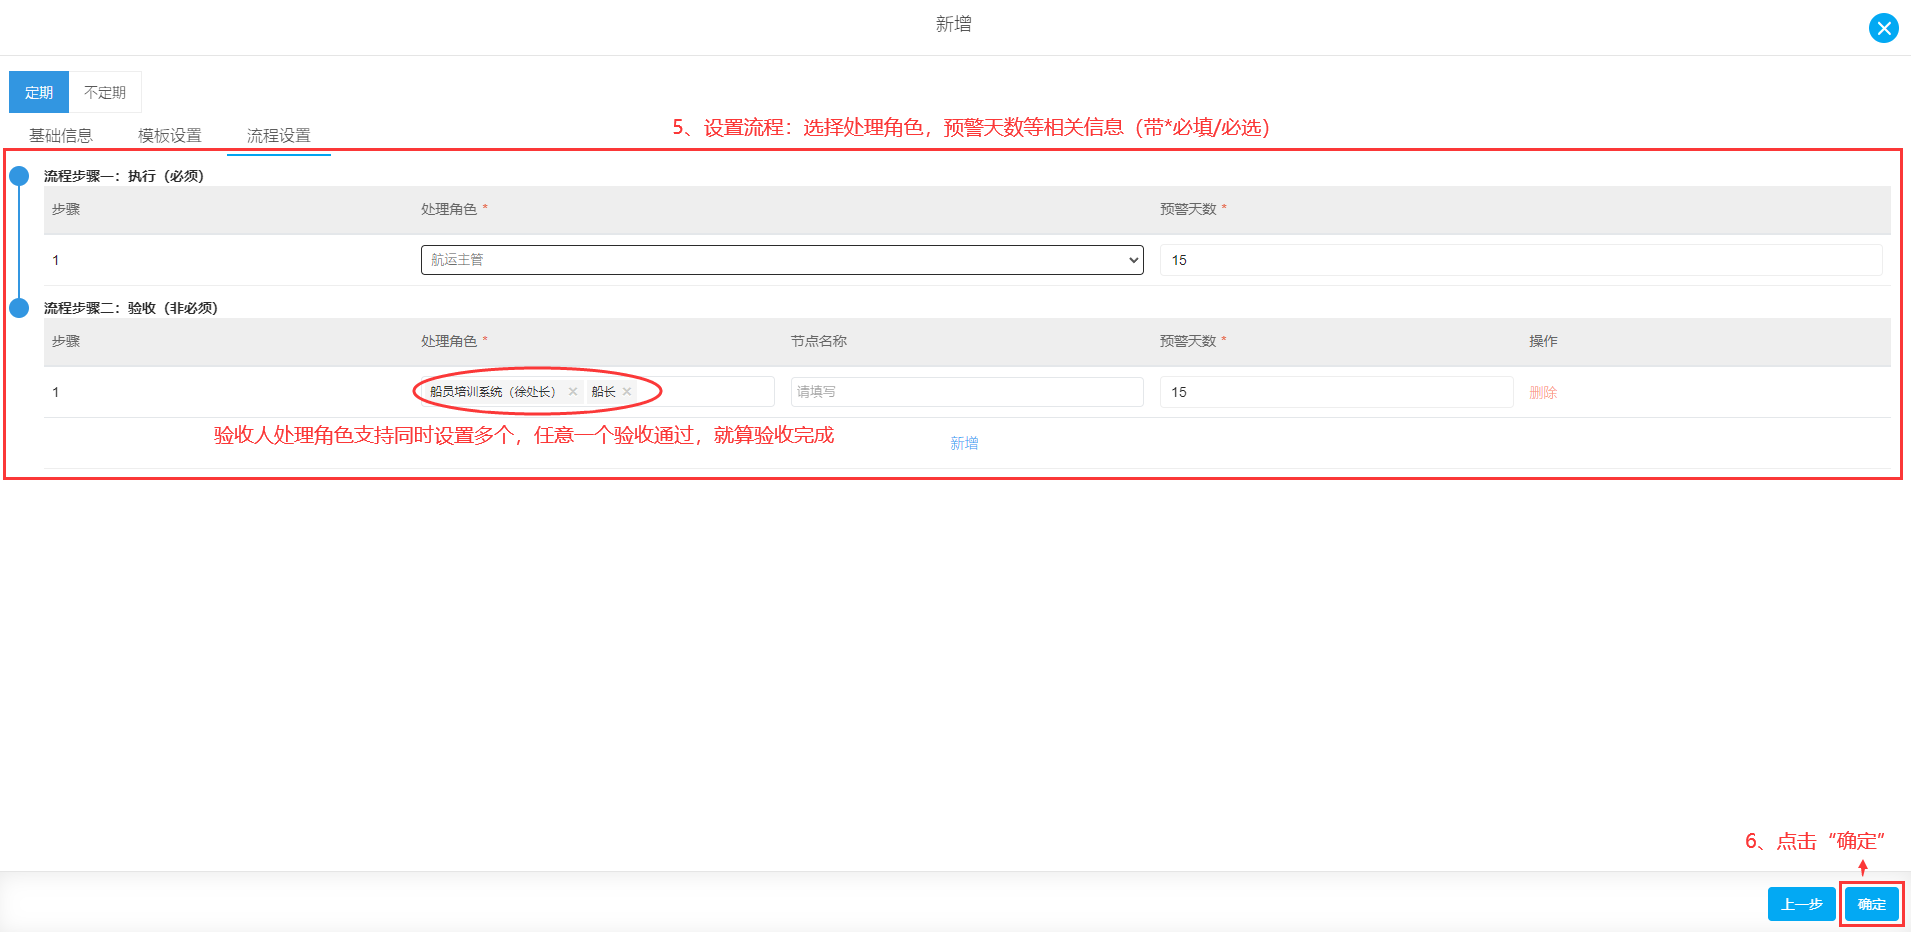Open the 基础信息 tab
Image resolution: width=1911 pixels, height=932 pixels.
click(61, 135)
